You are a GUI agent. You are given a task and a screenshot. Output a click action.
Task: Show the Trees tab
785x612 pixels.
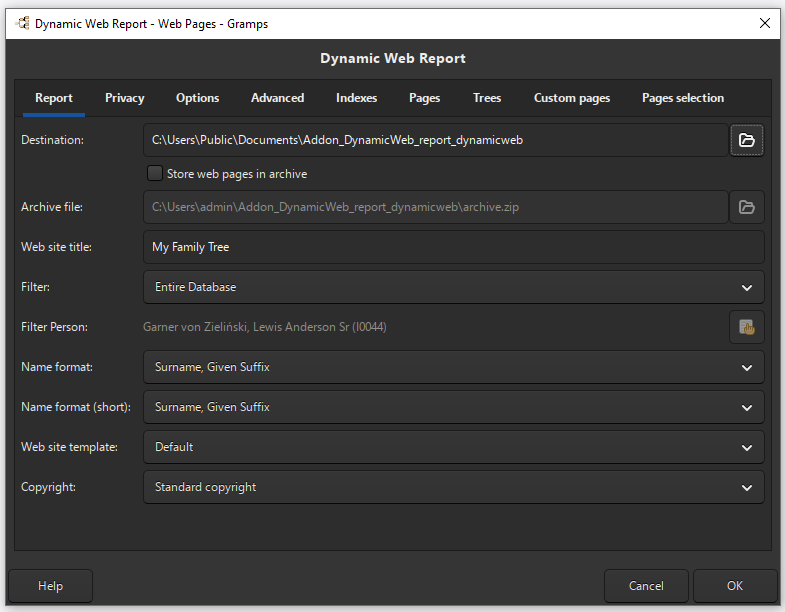(487, 98)
